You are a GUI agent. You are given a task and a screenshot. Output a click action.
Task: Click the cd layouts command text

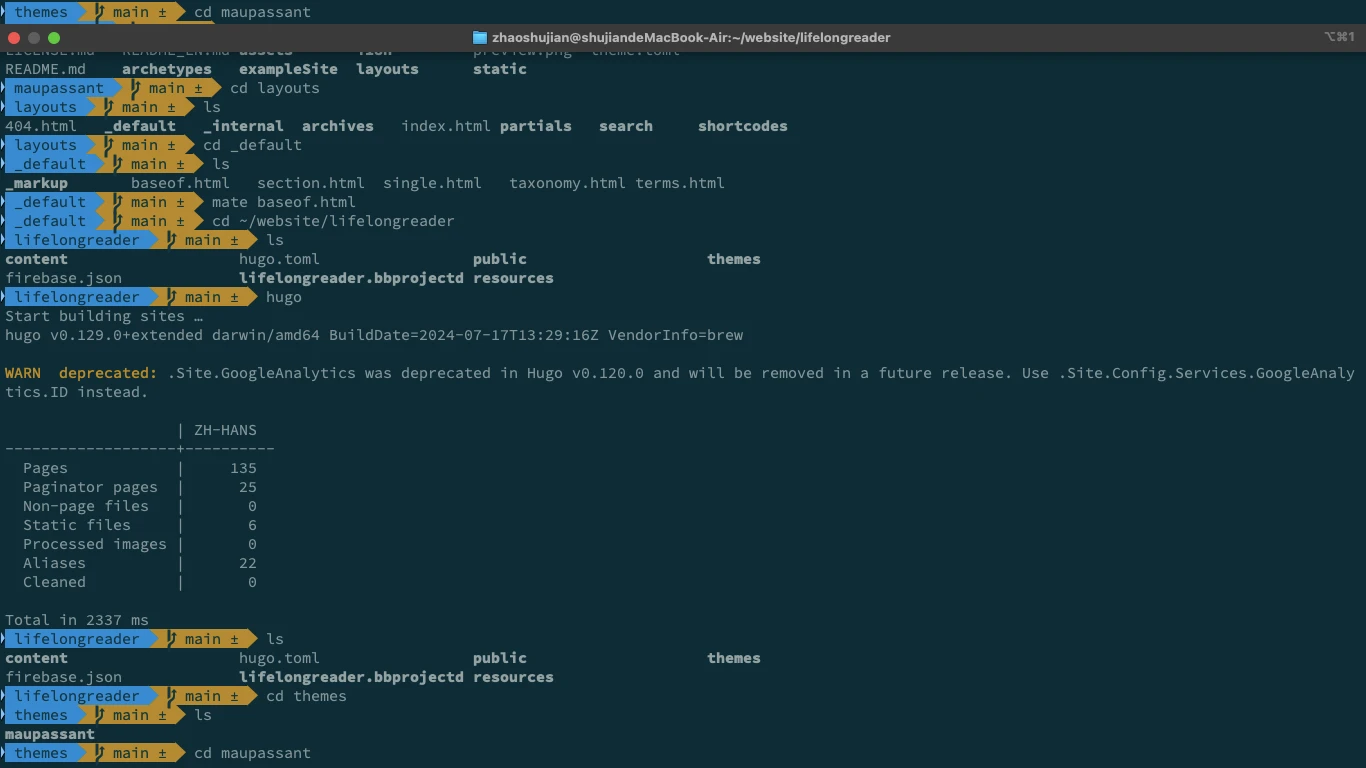[x=275, y=88]
